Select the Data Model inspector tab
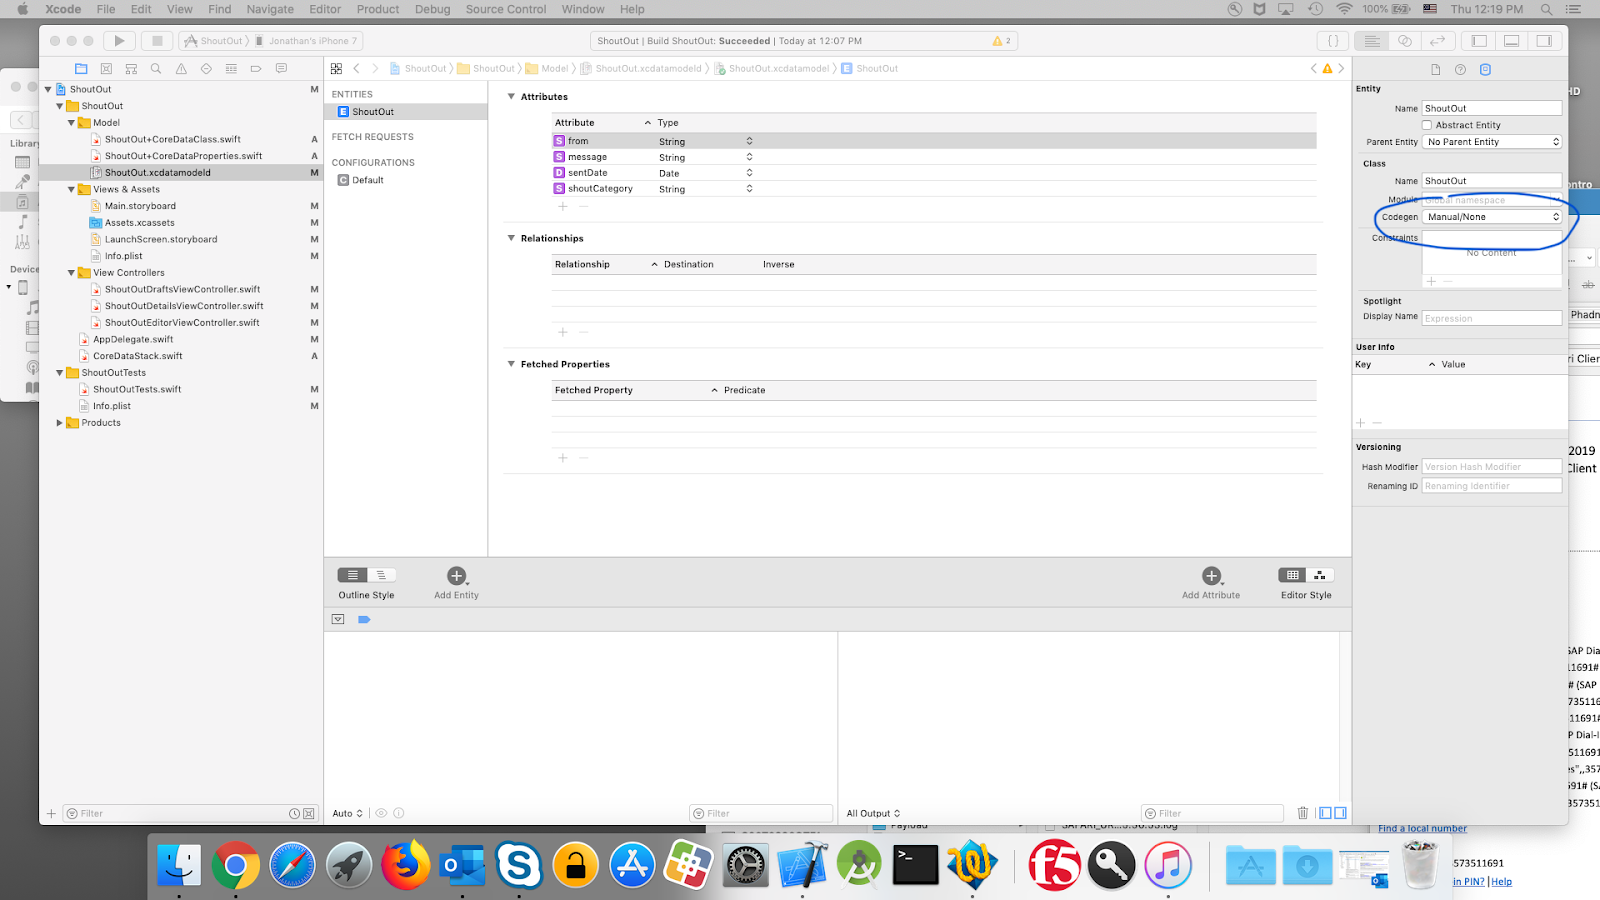The height and width of the screenshot is (900, 1600). pos(1485,70)
